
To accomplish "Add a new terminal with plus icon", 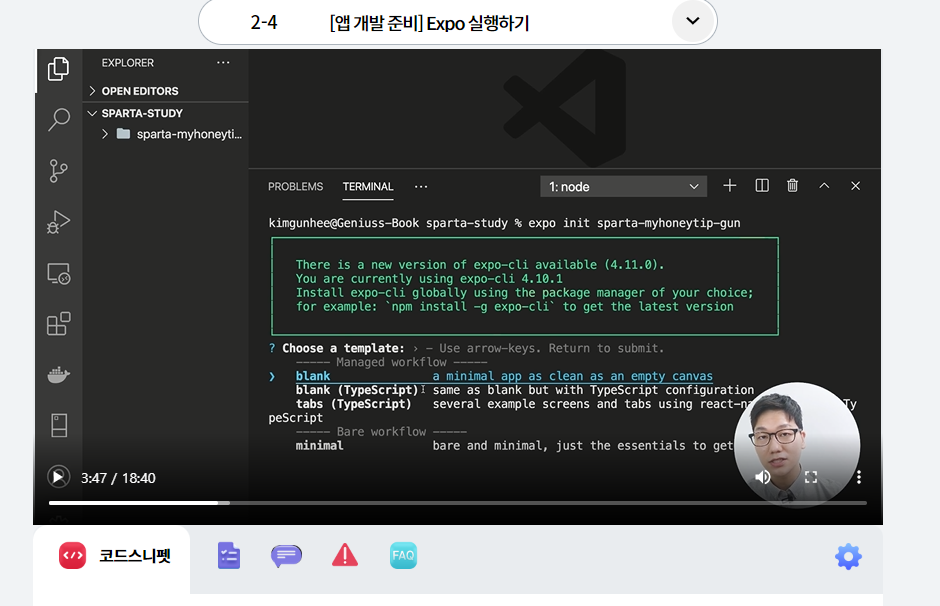I will [730, 186].
